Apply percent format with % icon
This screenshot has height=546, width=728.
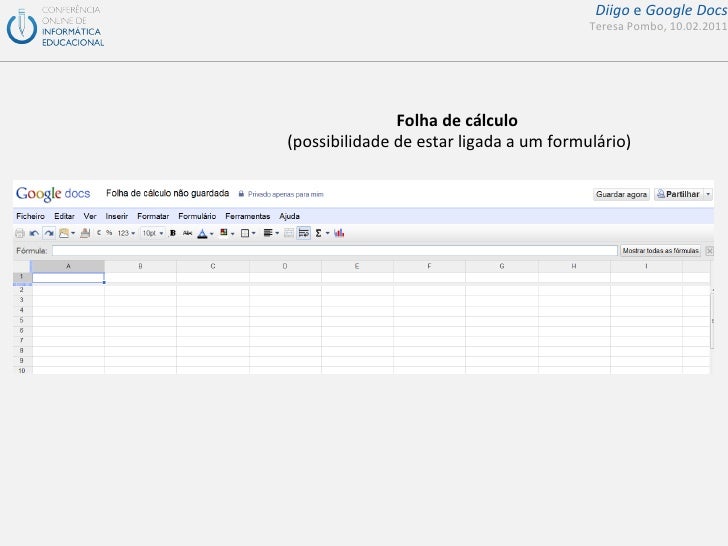click(109, 233)
